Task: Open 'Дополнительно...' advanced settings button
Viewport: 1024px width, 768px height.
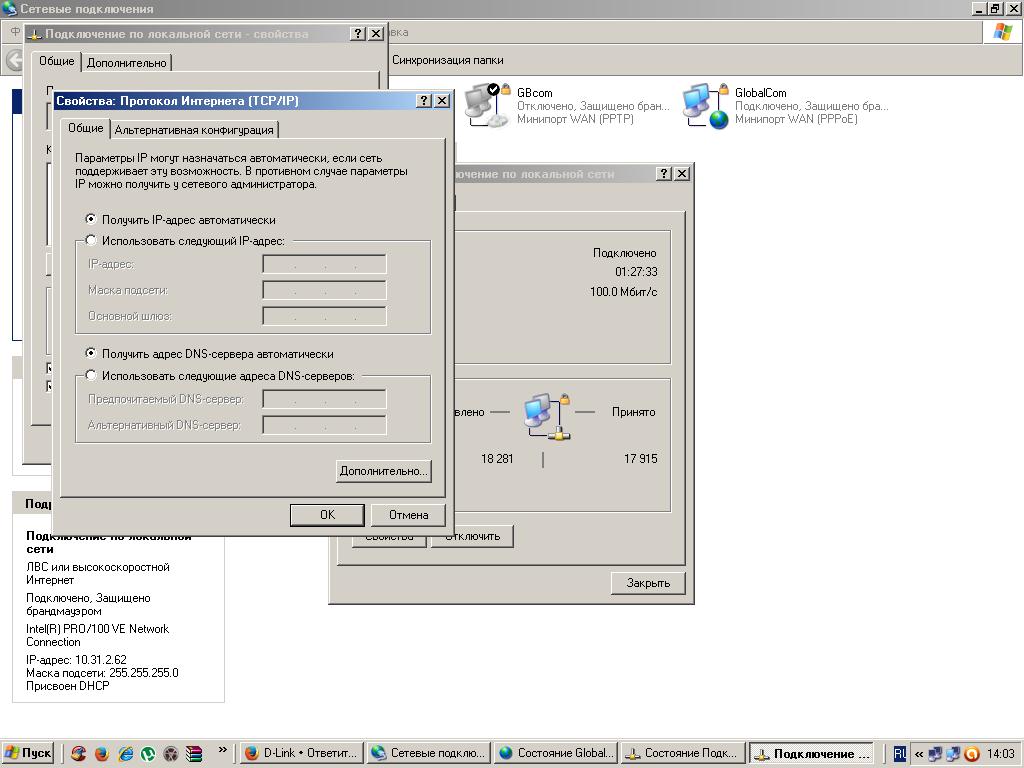Action: (x=383, y=471)
